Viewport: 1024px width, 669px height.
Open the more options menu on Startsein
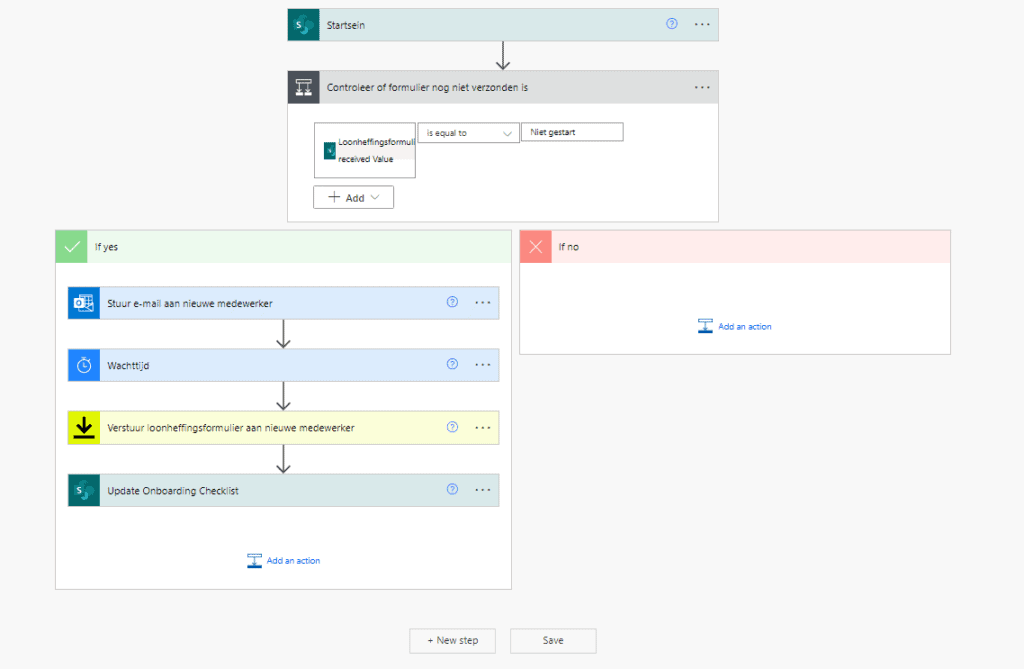click(x=702, y=24)
